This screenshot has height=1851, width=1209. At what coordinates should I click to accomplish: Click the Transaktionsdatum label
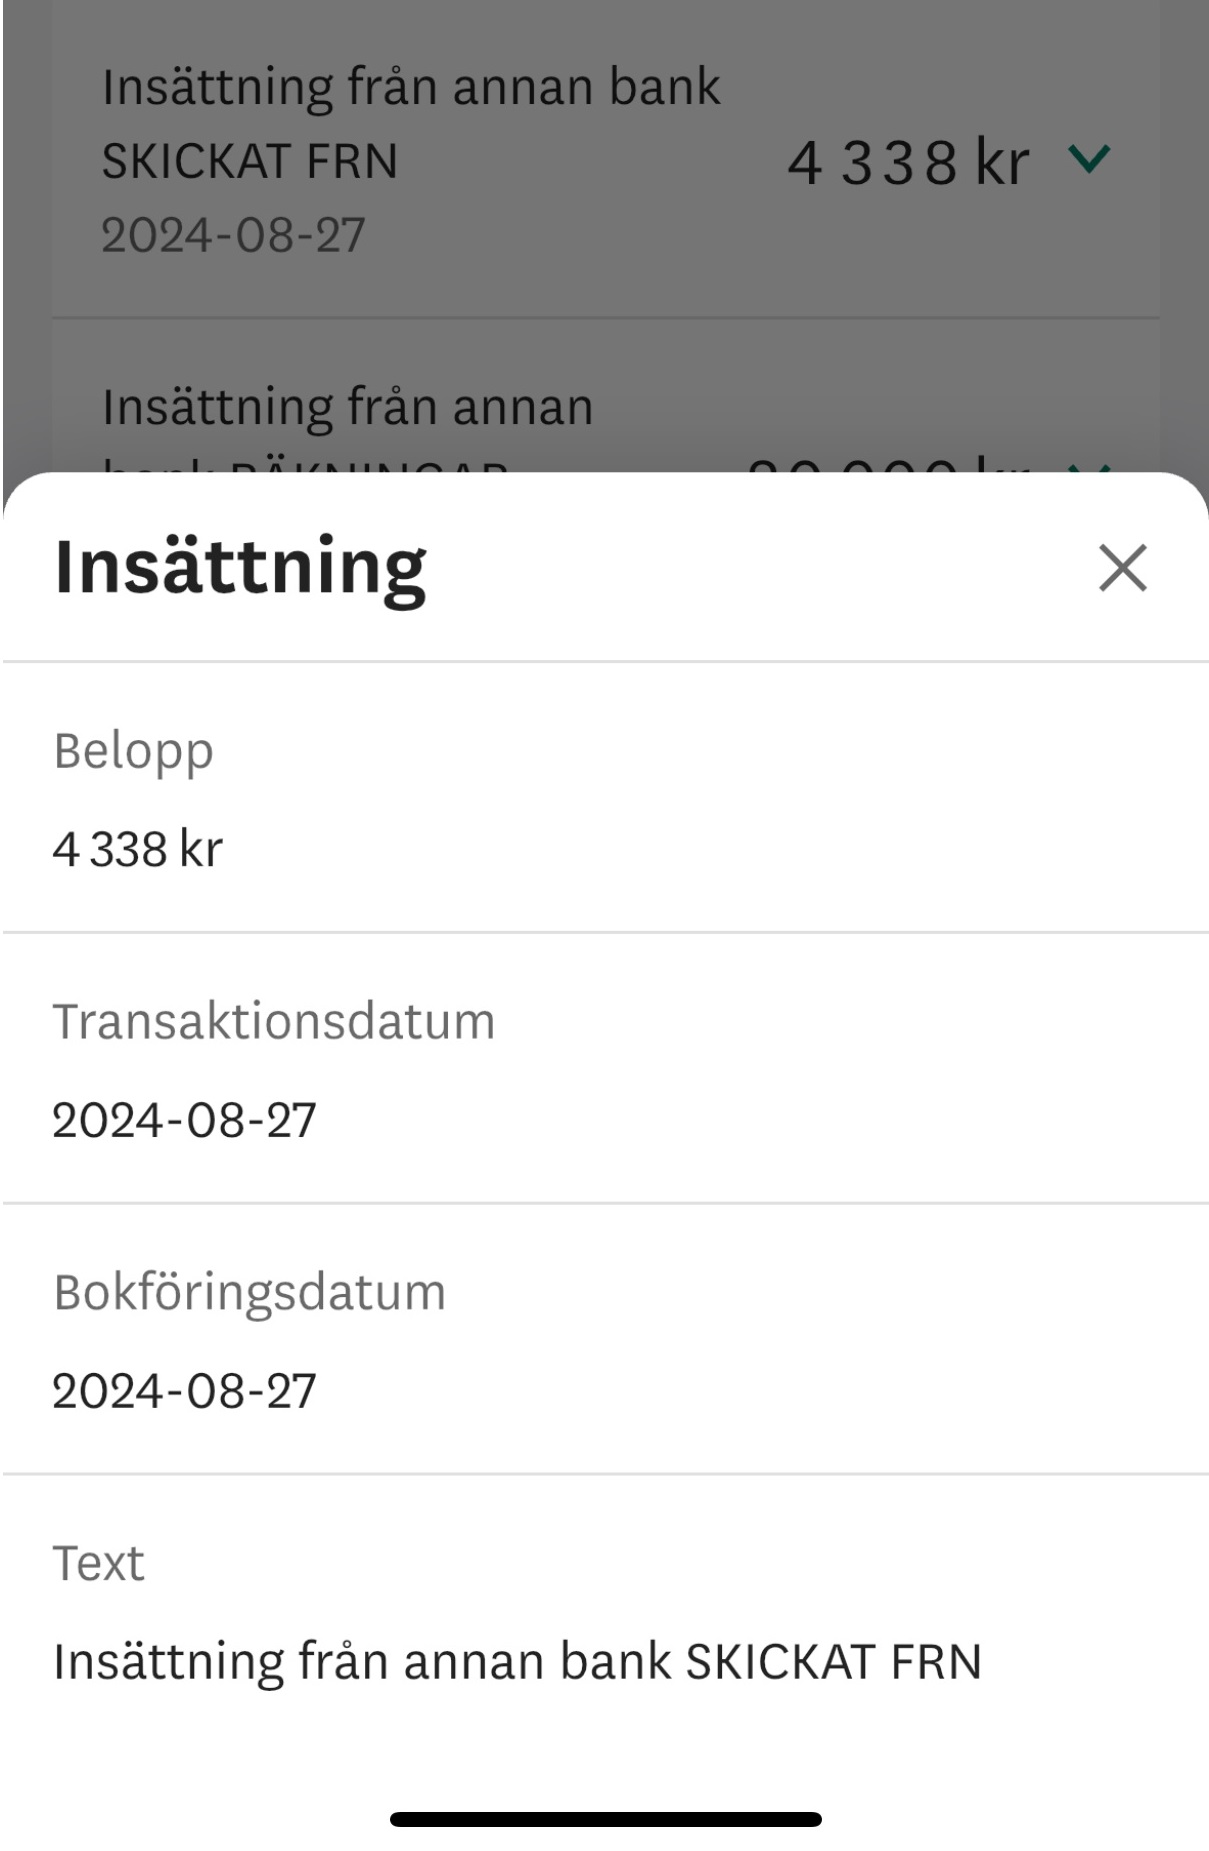tap(274, 1022)
